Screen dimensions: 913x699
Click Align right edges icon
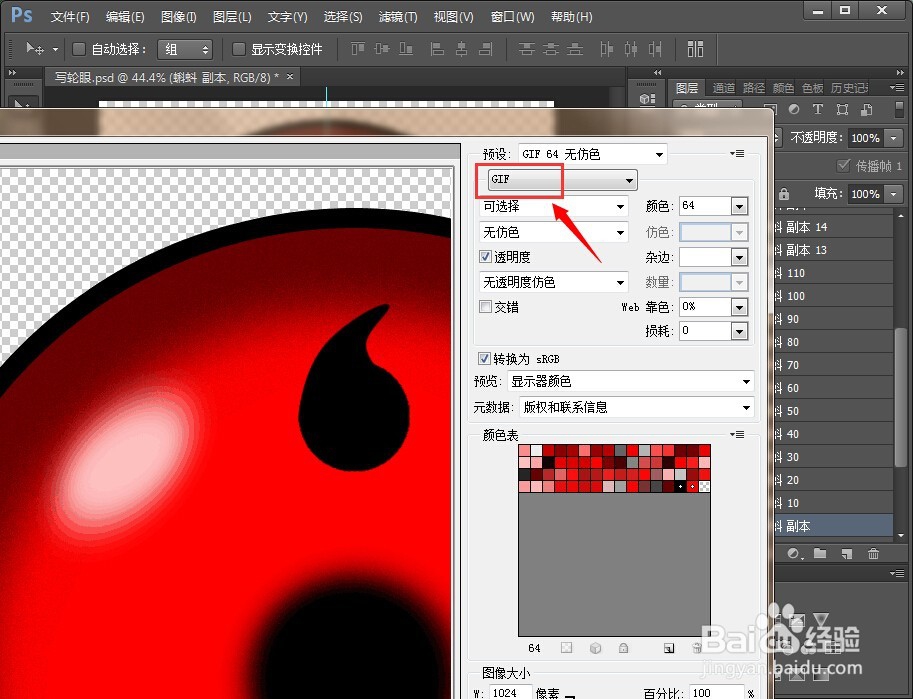486,49
